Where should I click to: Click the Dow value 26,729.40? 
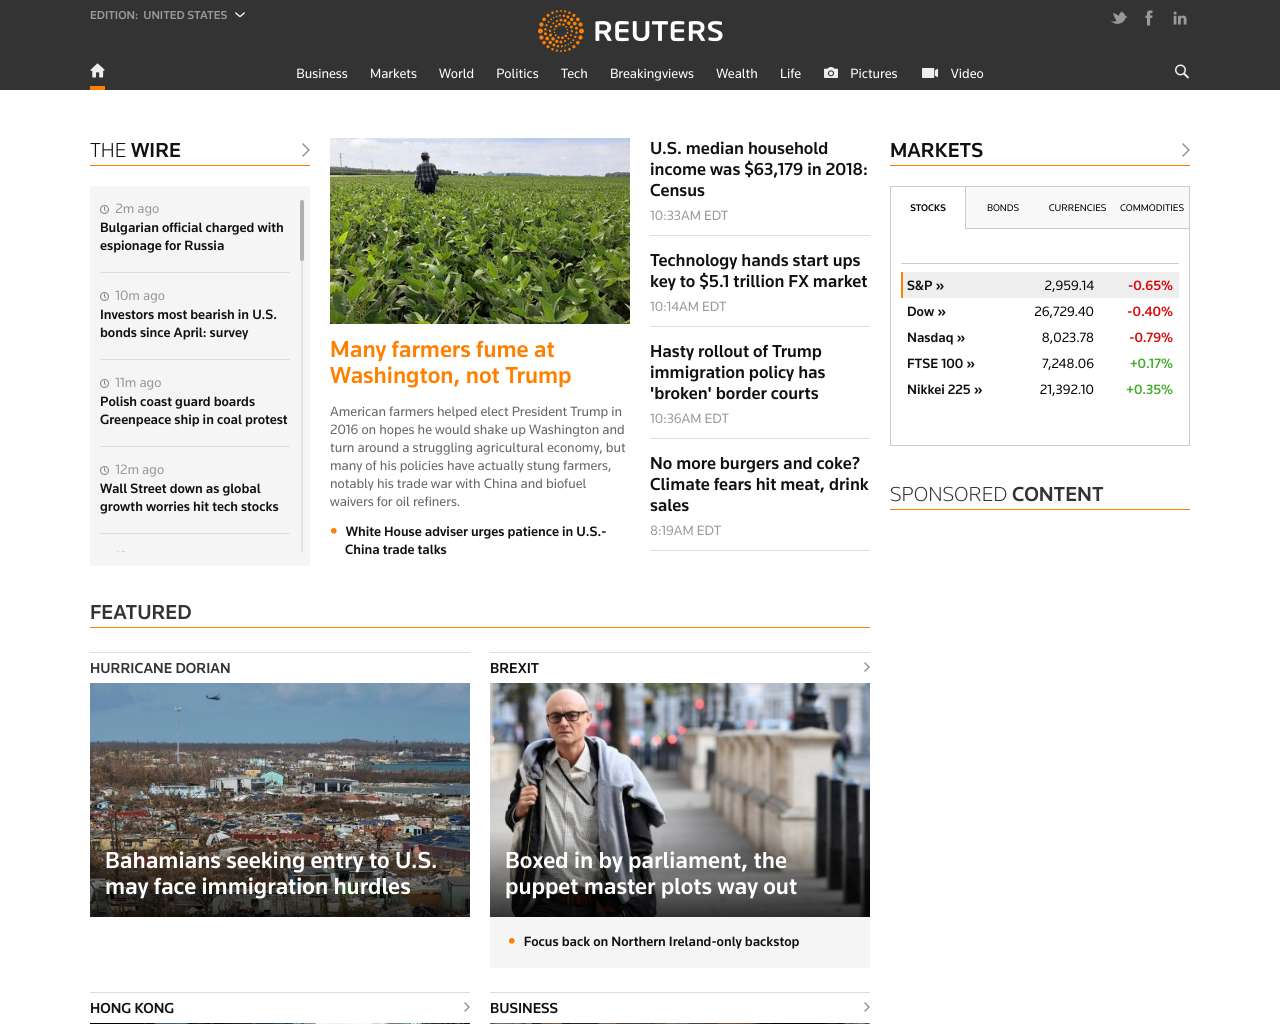pyautogui.click(x=1064, y=311)
